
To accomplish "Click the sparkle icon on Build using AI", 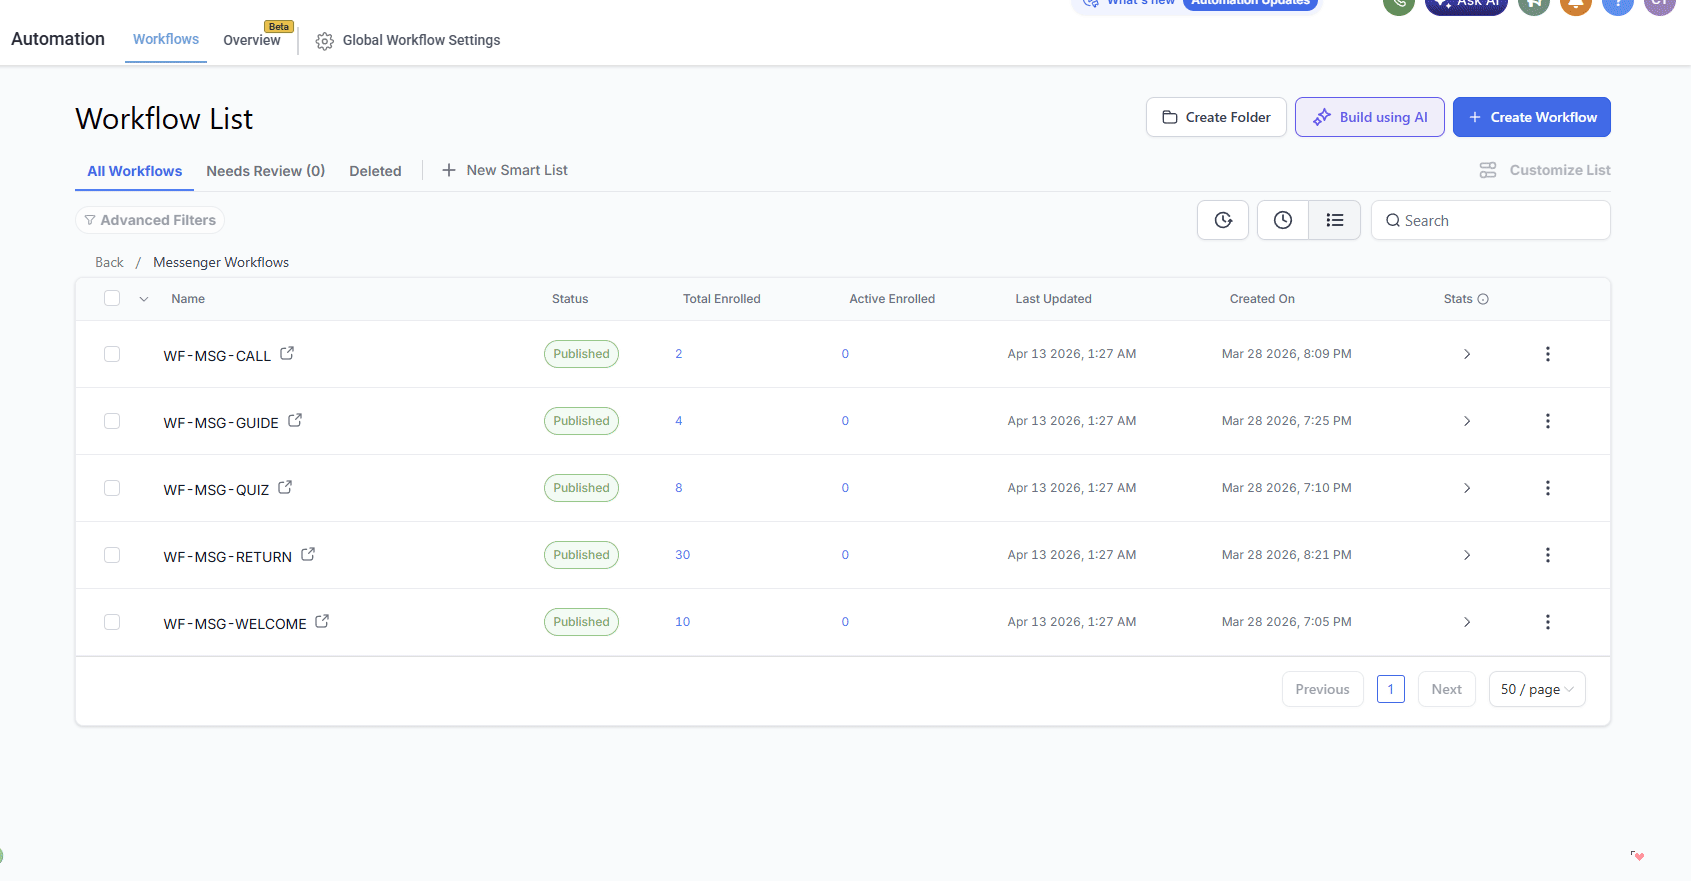I will pos(1322,117).
